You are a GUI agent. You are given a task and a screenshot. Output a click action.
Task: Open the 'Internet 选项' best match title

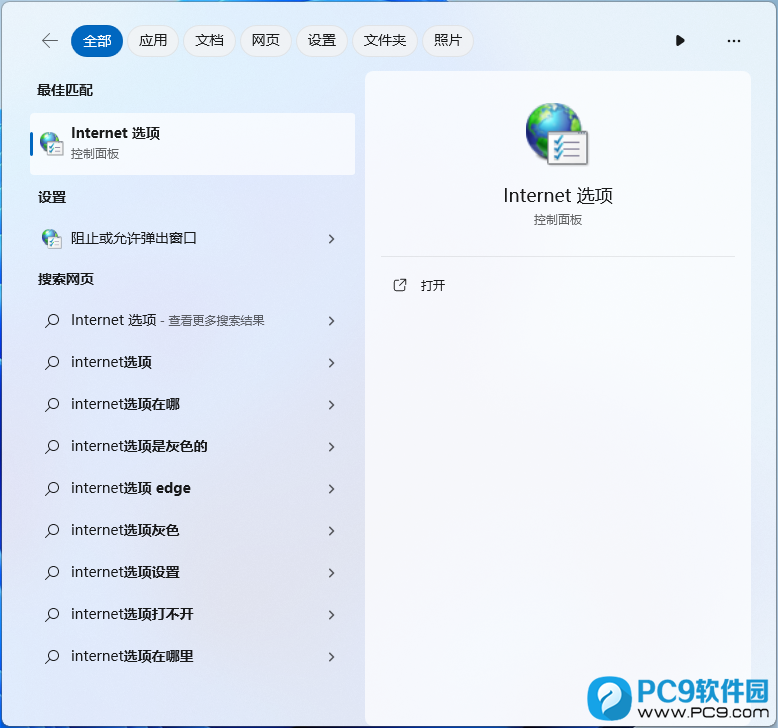(116, 133)
